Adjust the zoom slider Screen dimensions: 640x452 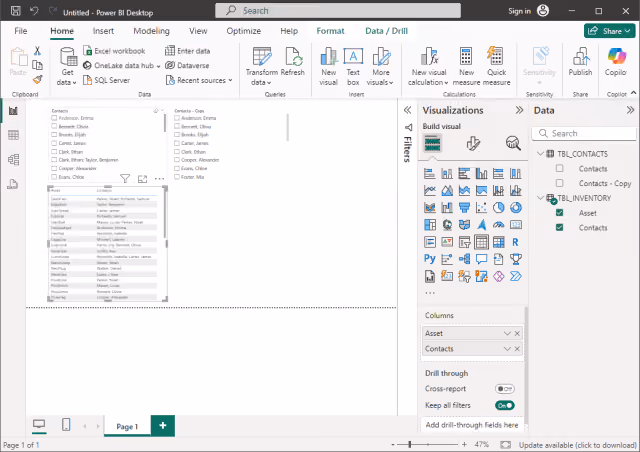coord(409,444)
